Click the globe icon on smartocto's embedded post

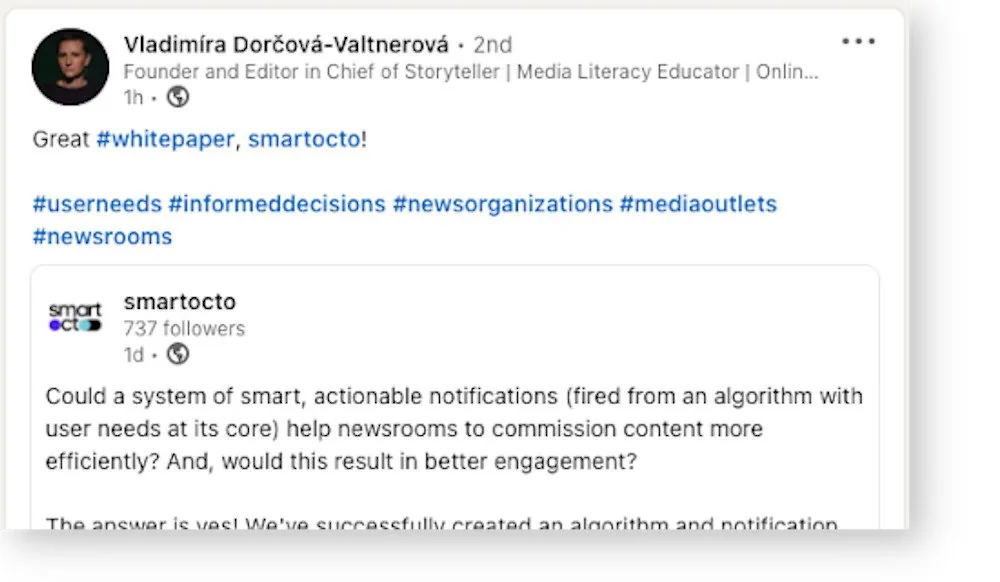point(179,354)
